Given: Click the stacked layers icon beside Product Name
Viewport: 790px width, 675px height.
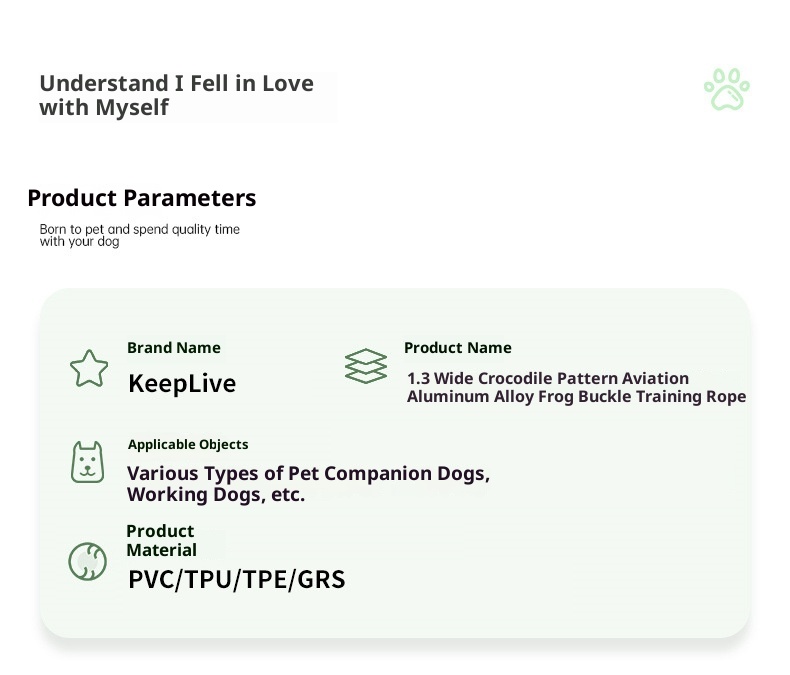Looking at the screenshot, I should coord(365,366).
